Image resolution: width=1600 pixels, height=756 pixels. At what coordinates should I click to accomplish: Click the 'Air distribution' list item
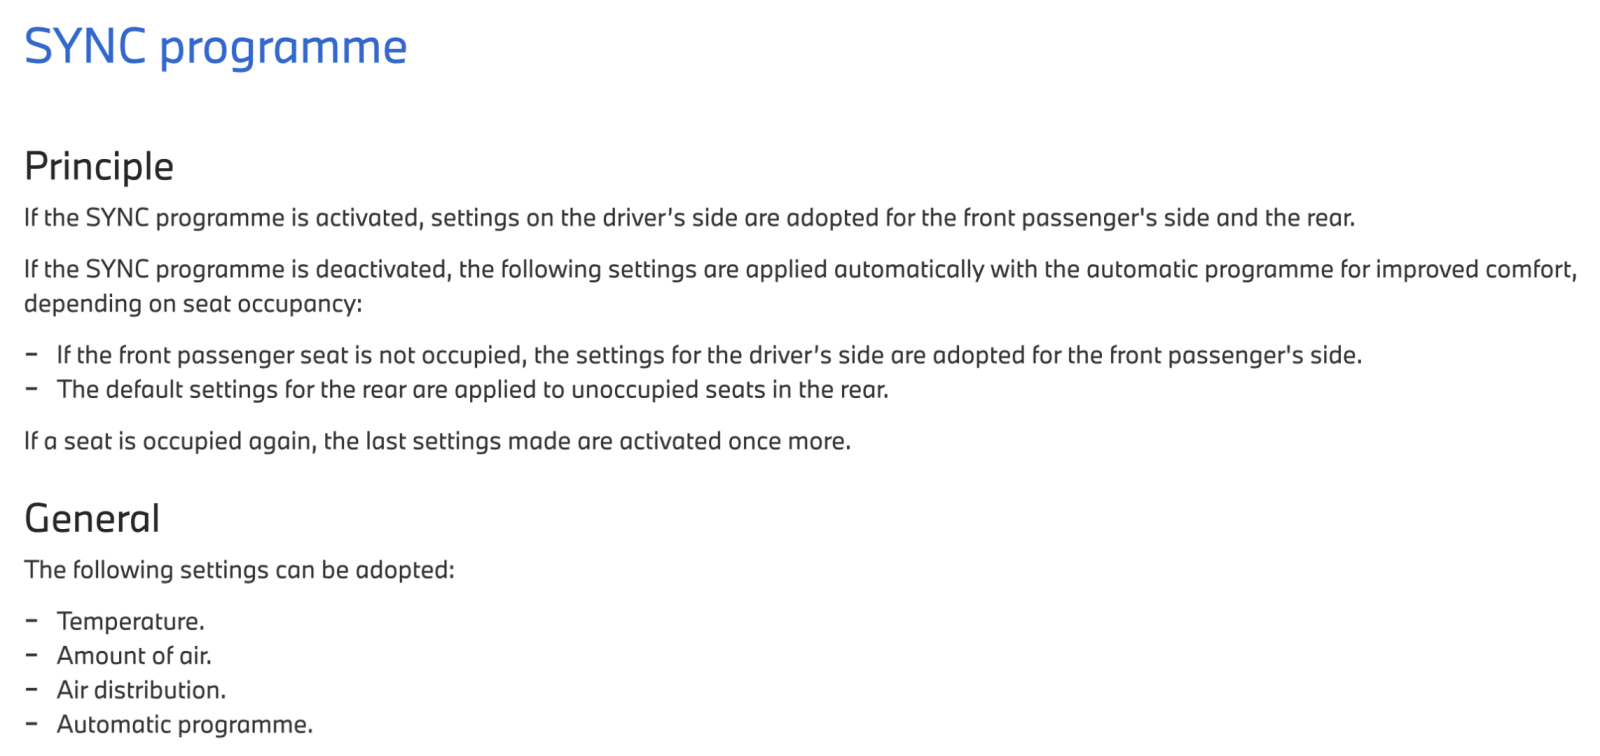[x=141, y=690]
